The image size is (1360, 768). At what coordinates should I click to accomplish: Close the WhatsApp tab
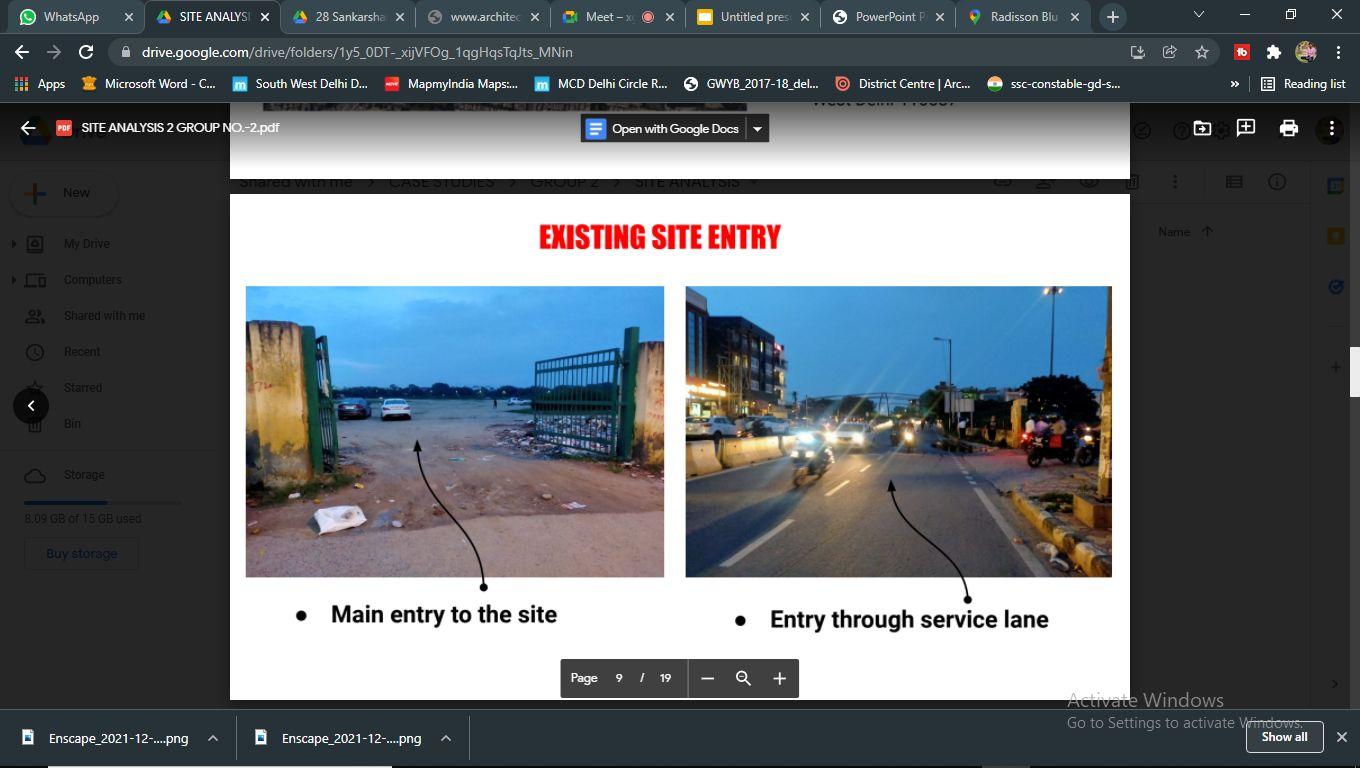click(x=128, y=16)
